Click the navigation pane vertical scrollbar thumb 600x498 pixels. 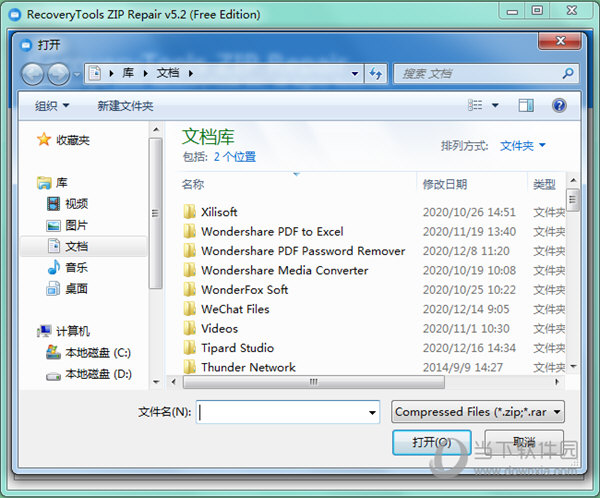155,213
